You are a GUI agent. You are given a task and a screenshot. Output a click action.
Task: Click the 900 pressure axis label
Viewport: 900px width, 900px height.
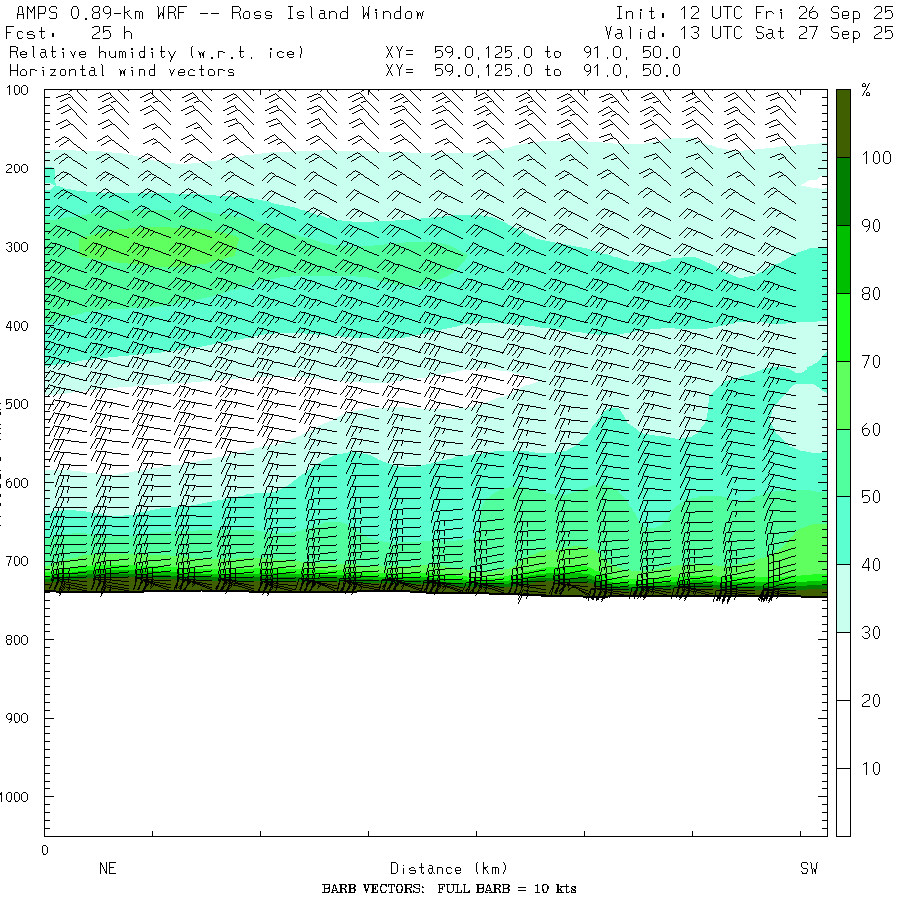coord(17,718)
